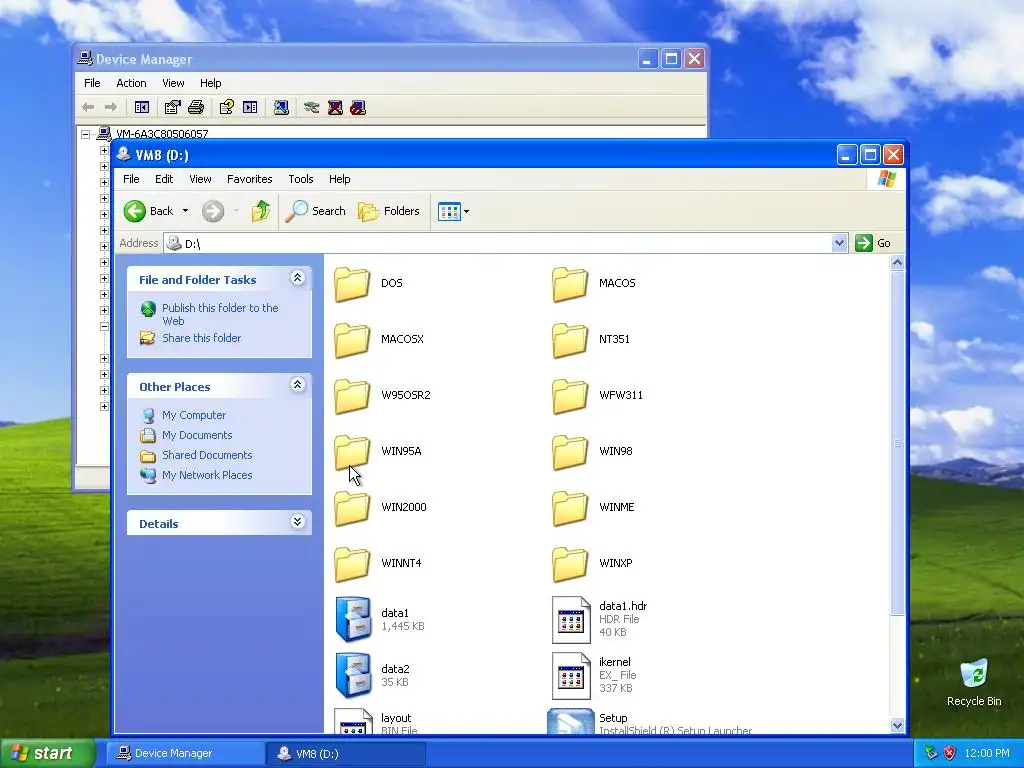
Task: Collapse the Other Places panel
Action: click(297, 385)
